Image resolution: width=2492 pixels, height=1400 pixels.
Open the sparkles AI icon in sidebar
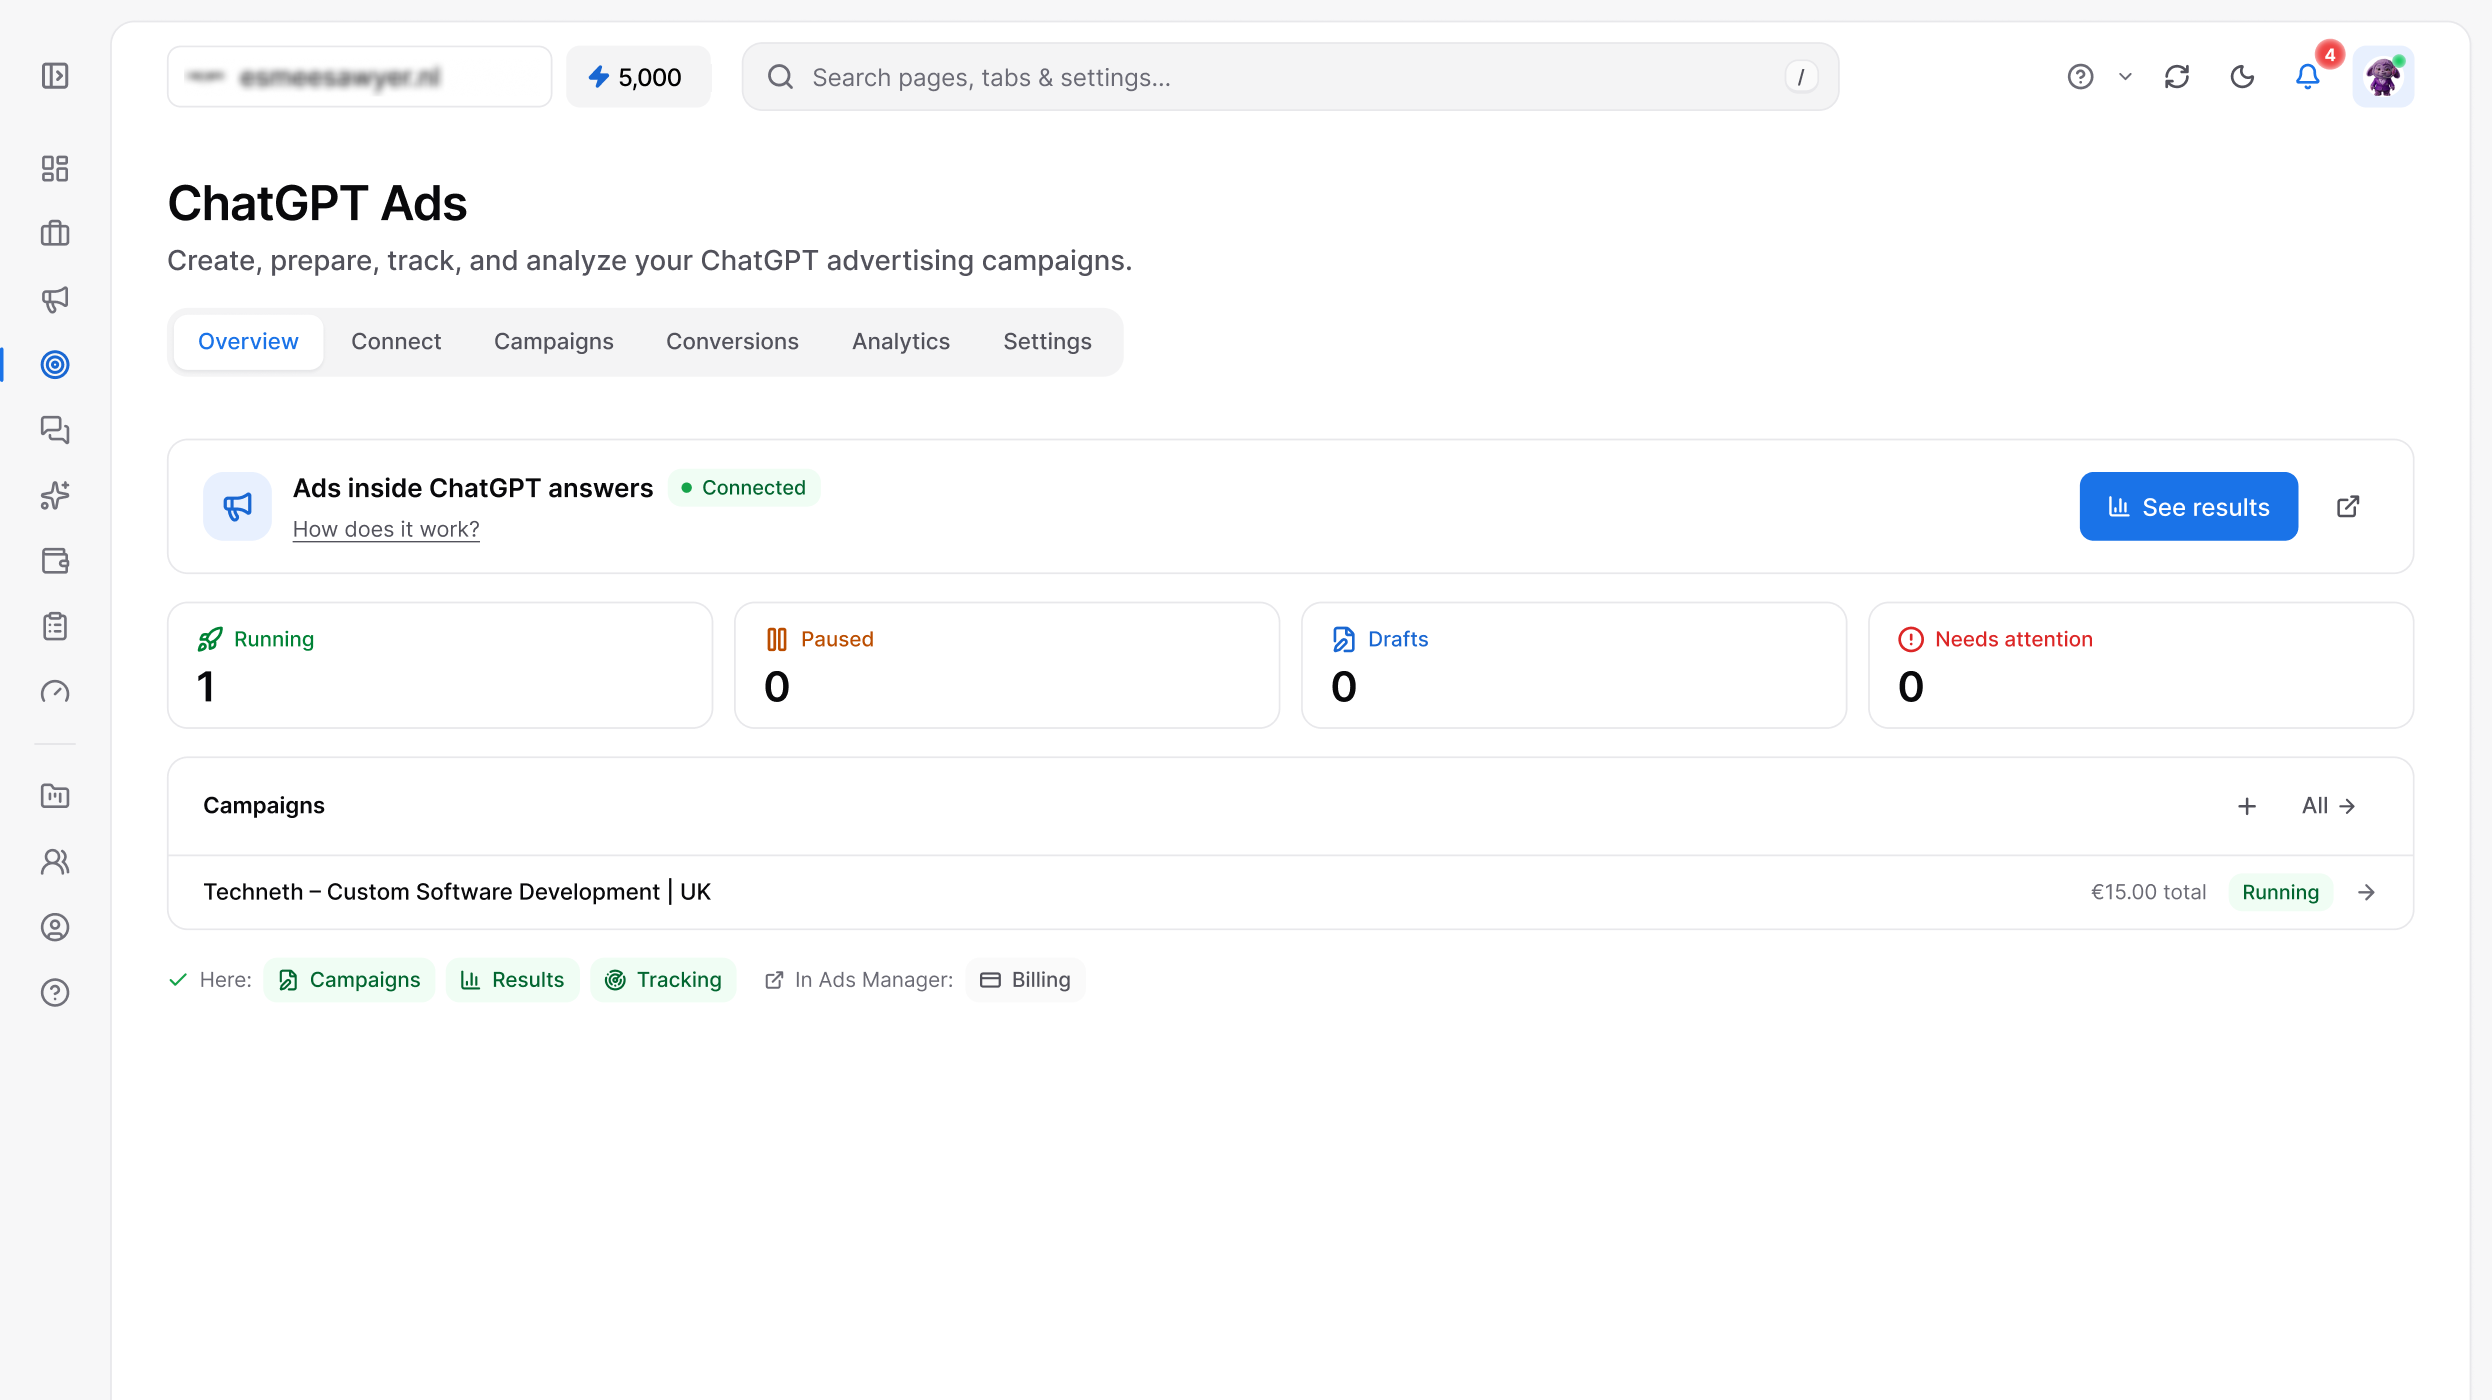[55, 495]
